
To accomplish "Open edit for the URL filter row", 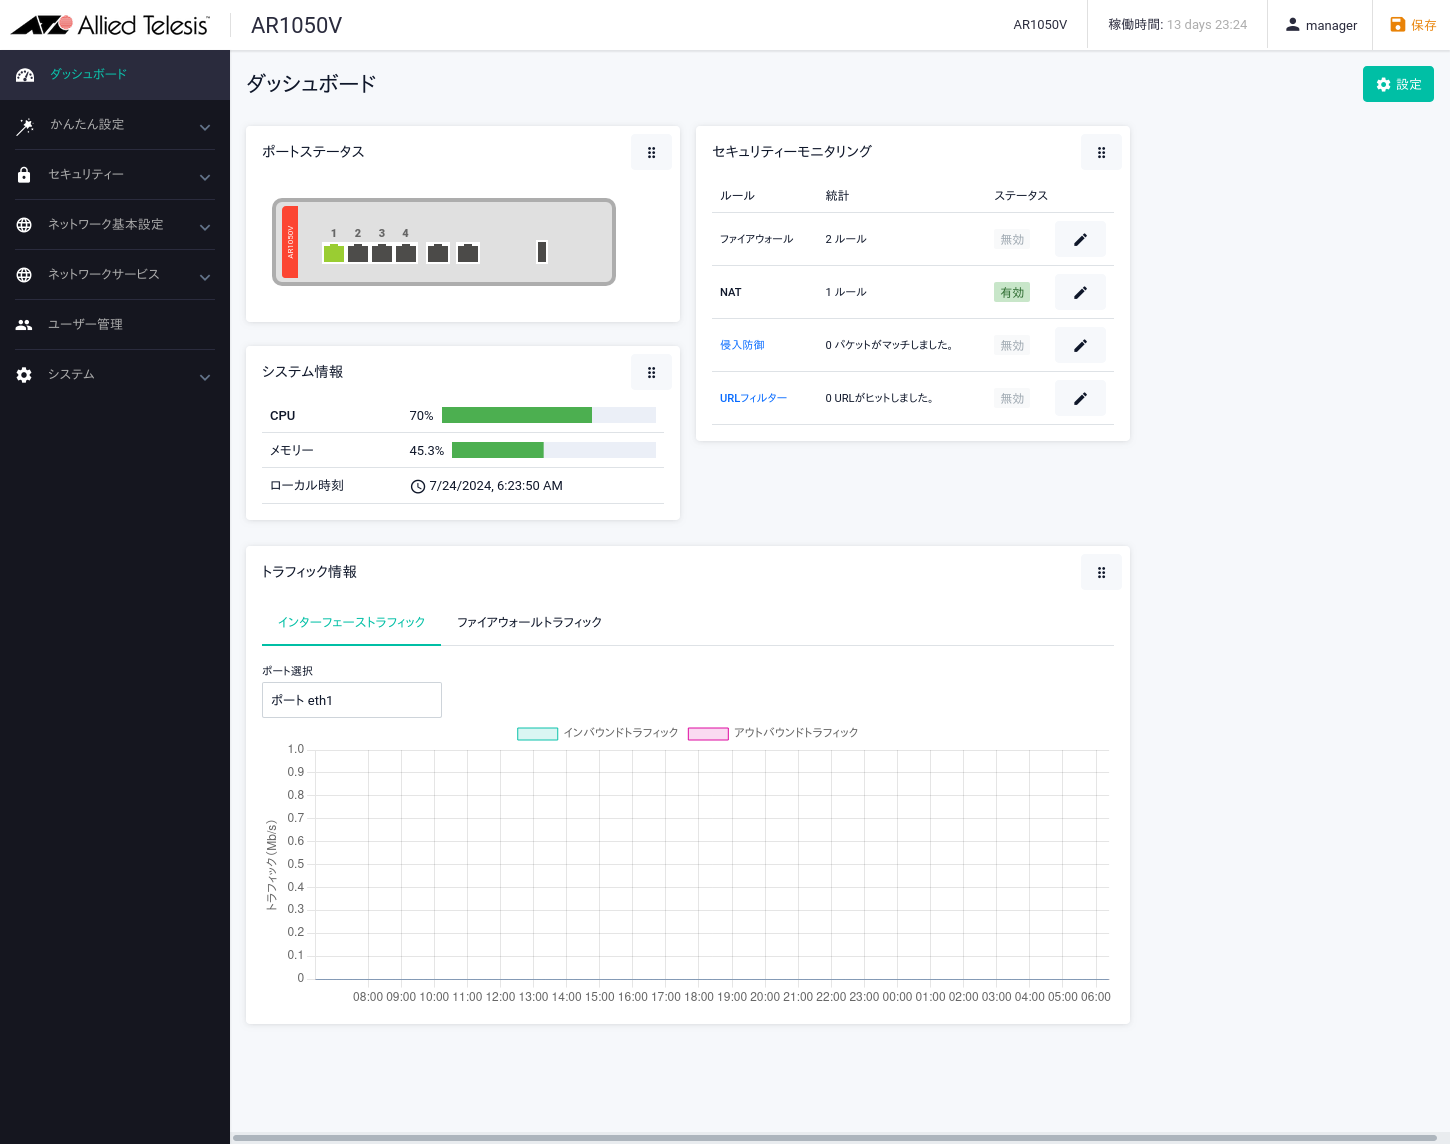I will pos(1080,399).
